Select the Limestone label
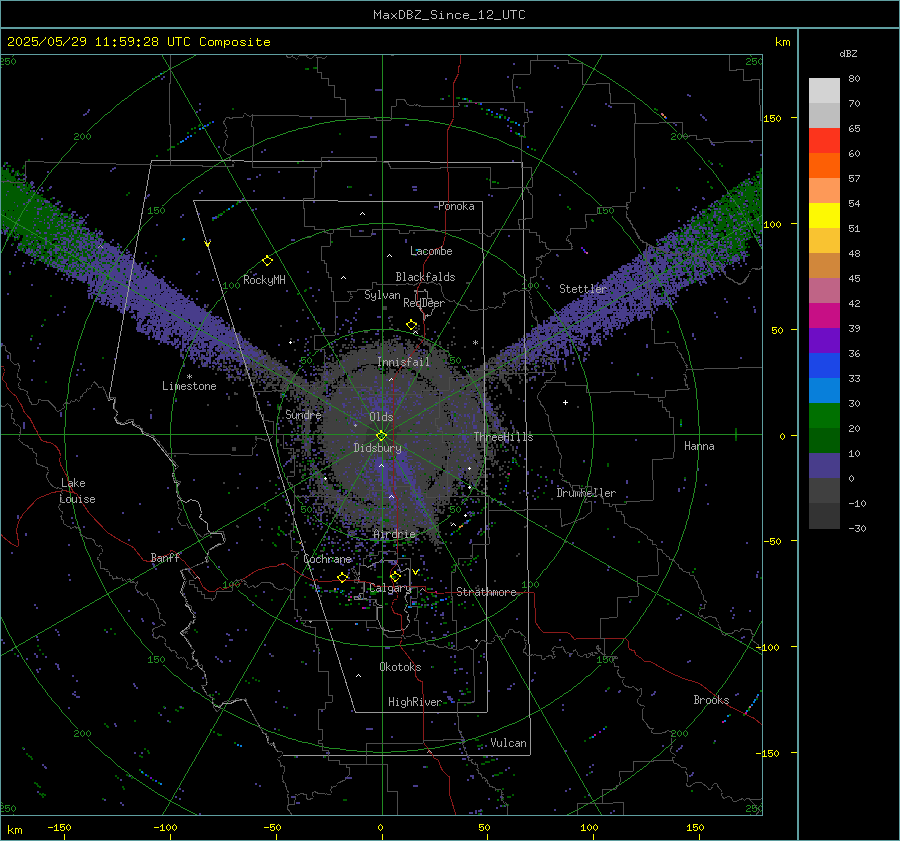Viewport: 900px width, 841px height. point(189,386)
